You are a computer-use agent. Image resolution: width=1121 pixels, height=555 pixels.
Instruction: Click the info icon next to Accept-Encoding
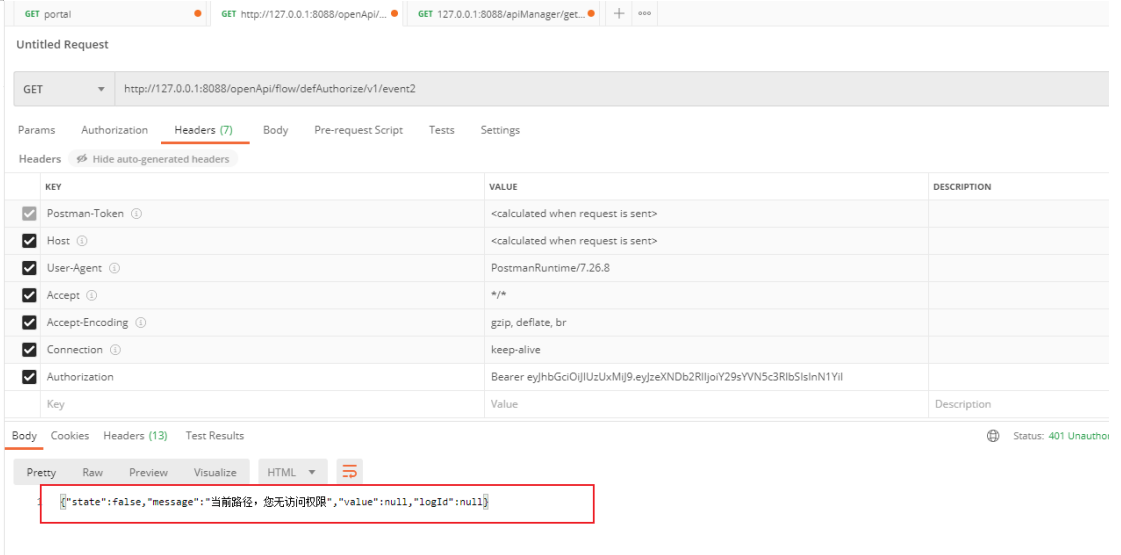tap(141, 323)
